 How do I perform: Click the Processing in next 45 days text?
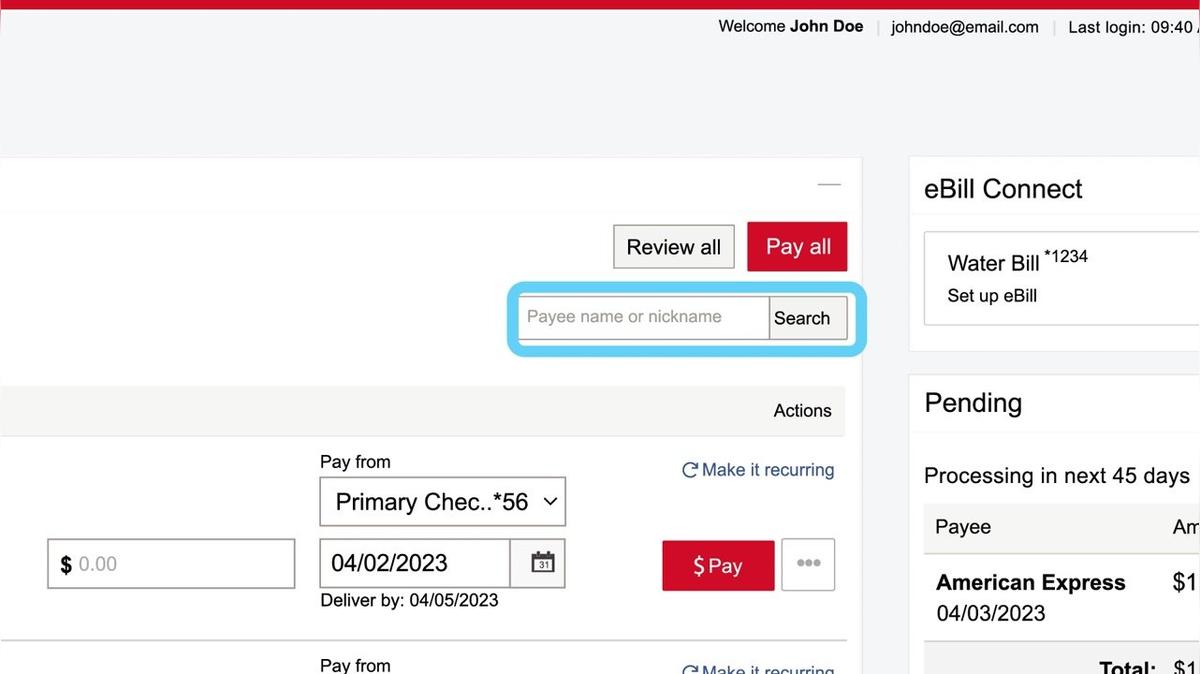(x=1057, y=476)
